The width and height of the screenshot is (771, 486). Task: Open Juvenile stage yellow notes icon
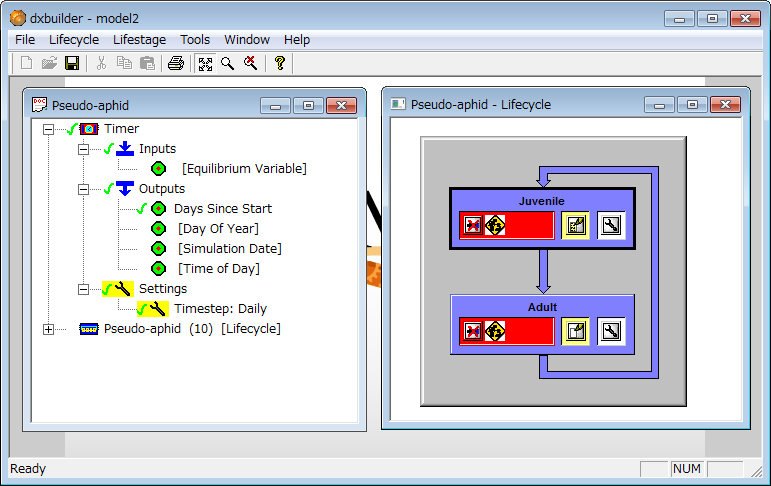pyautogui.click(x=575, y=226)
